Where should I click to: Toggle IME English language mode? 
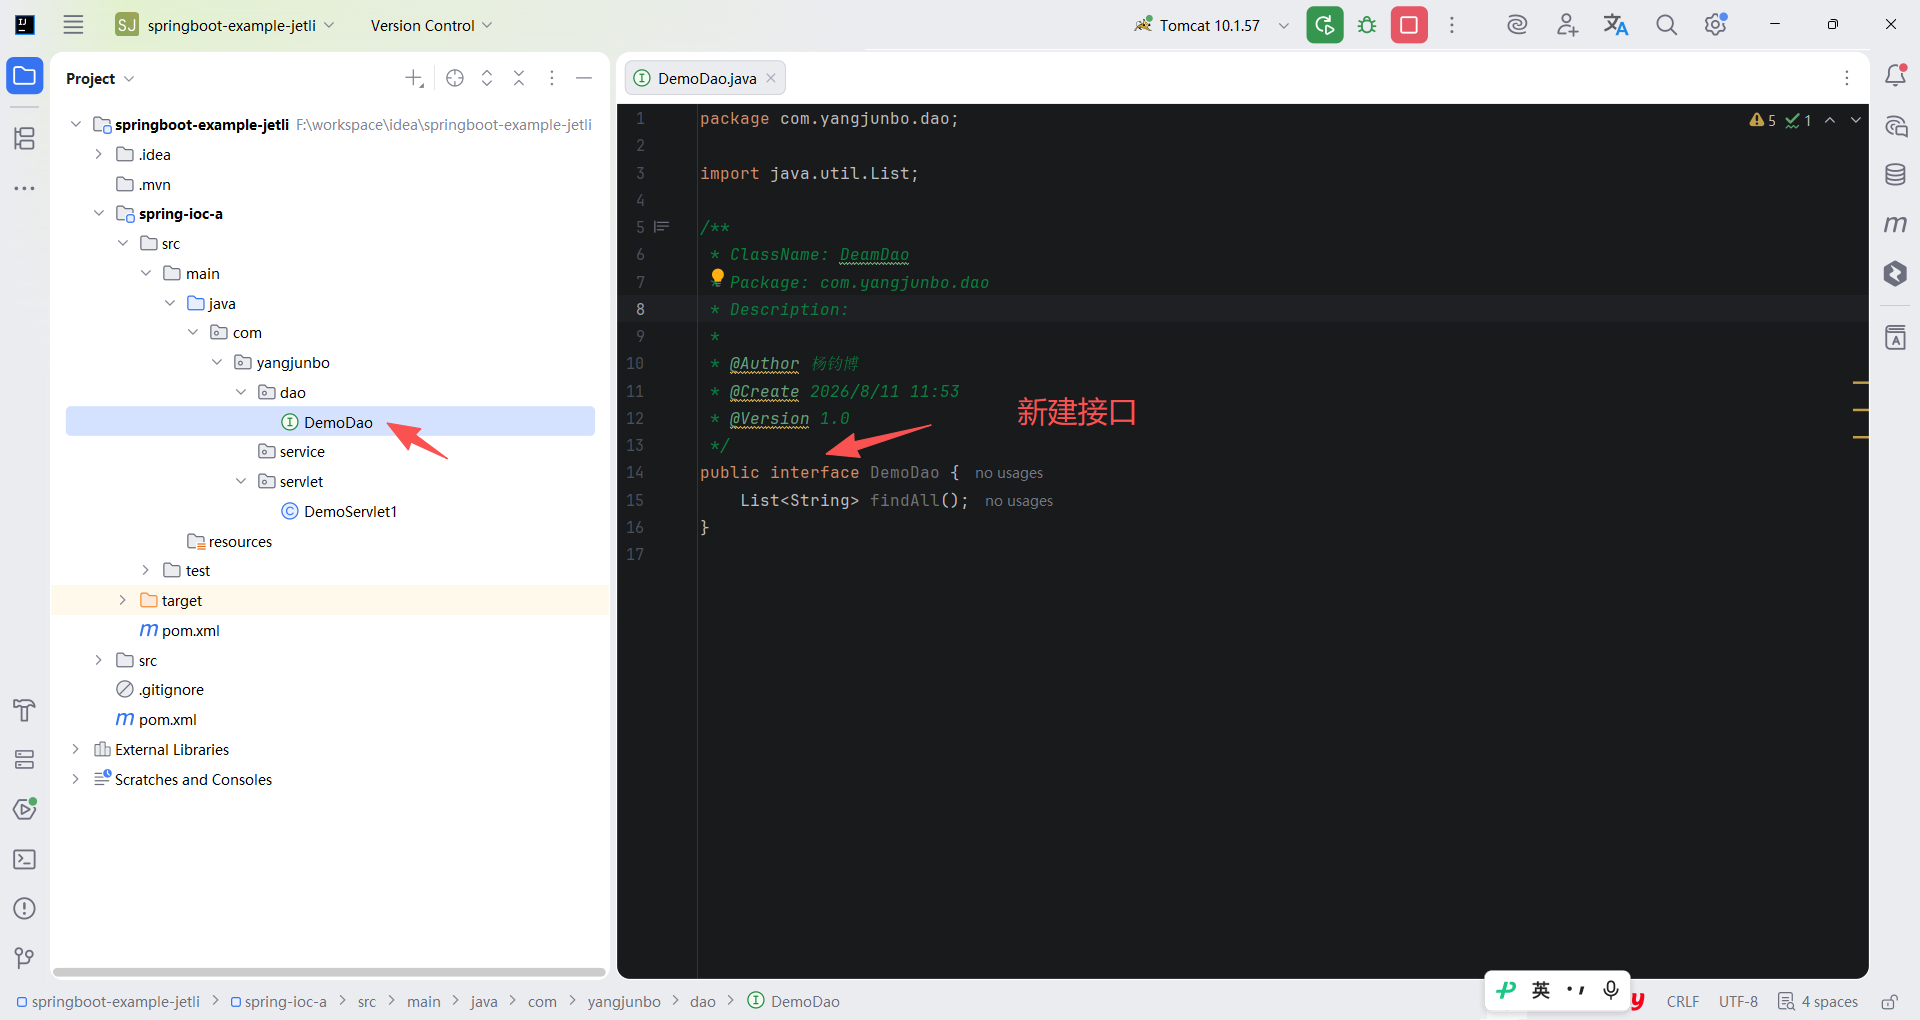[1541, 990]
